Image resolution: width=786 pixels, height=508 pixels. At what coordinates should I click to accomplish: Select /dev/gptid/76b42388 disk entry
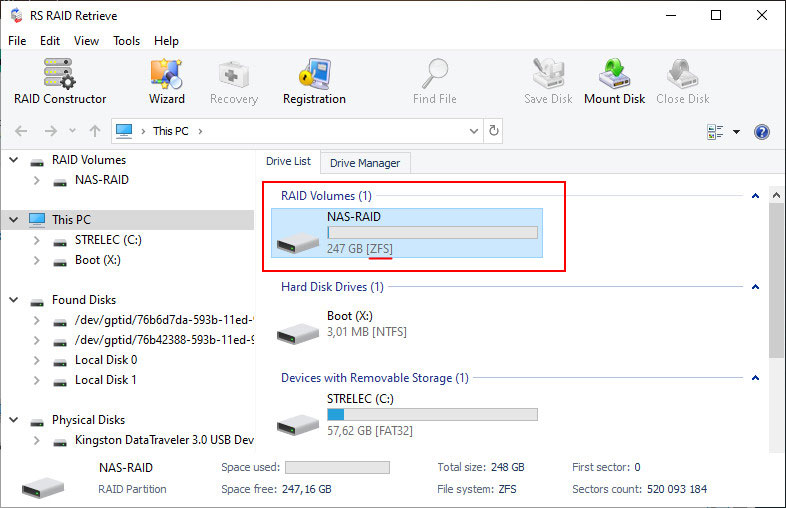[164, 340]
